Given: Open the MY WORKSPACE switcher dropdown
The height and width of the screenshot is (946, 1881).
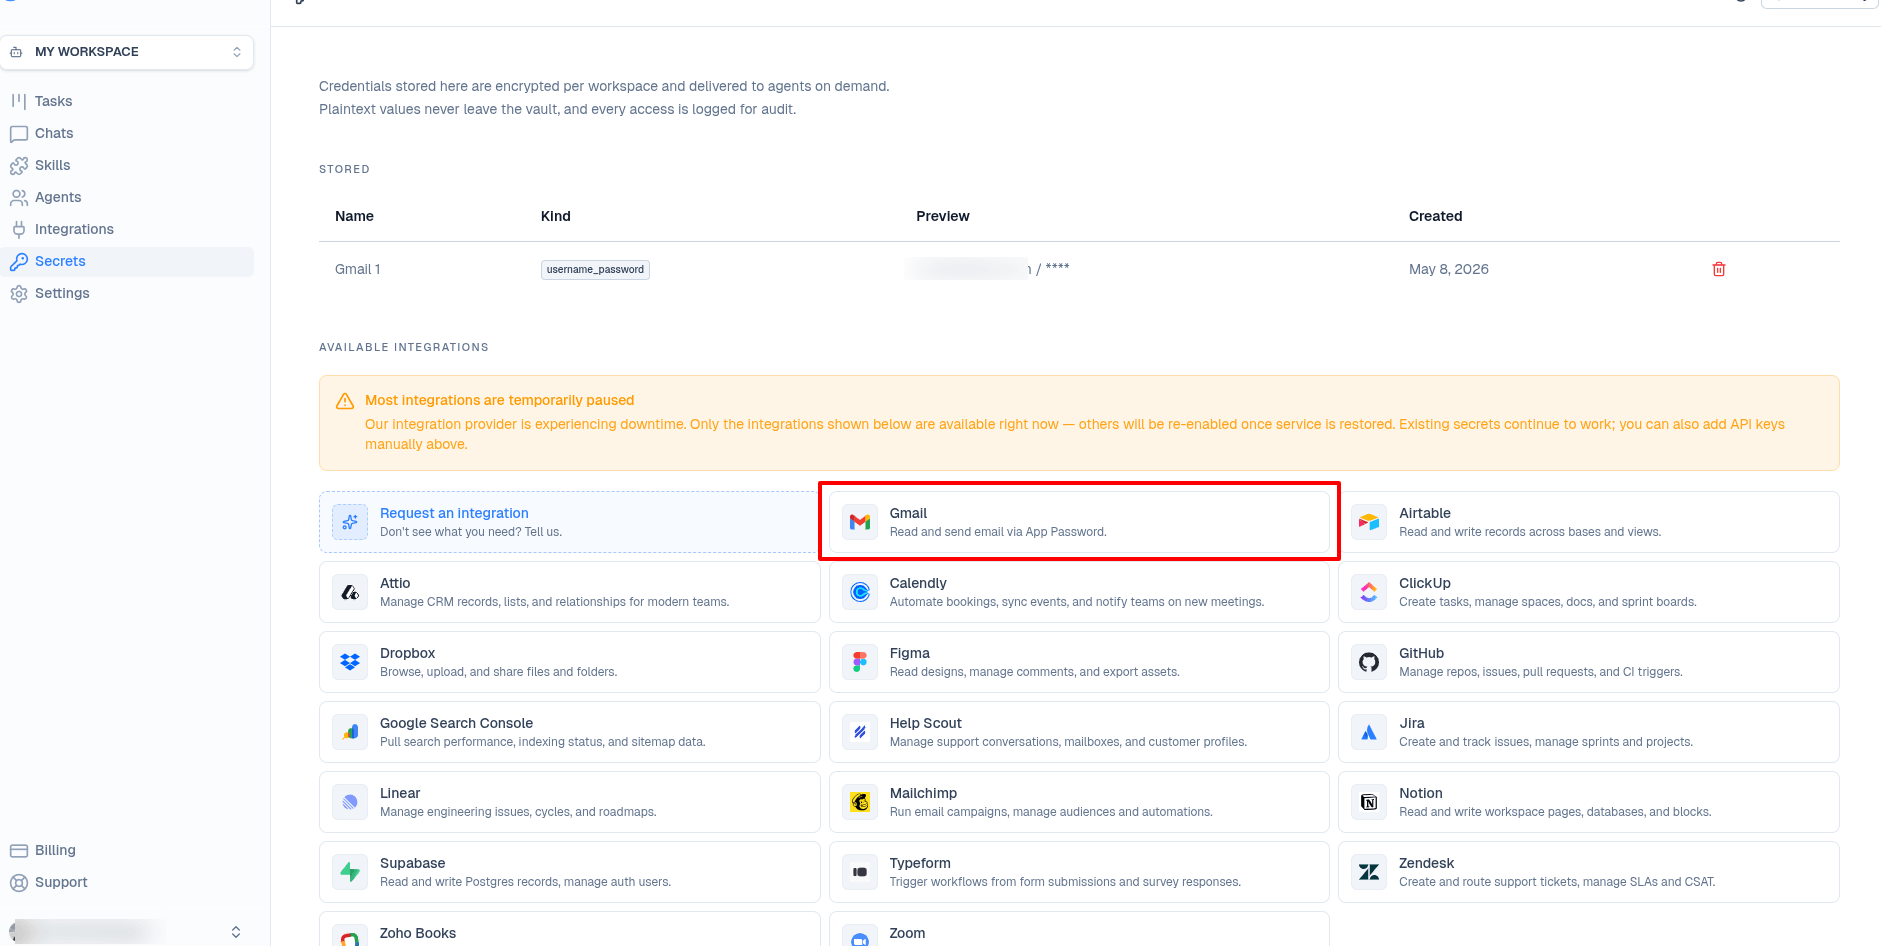Looking at the screenshot, I should pyautogui.click(x=127, y=52).
